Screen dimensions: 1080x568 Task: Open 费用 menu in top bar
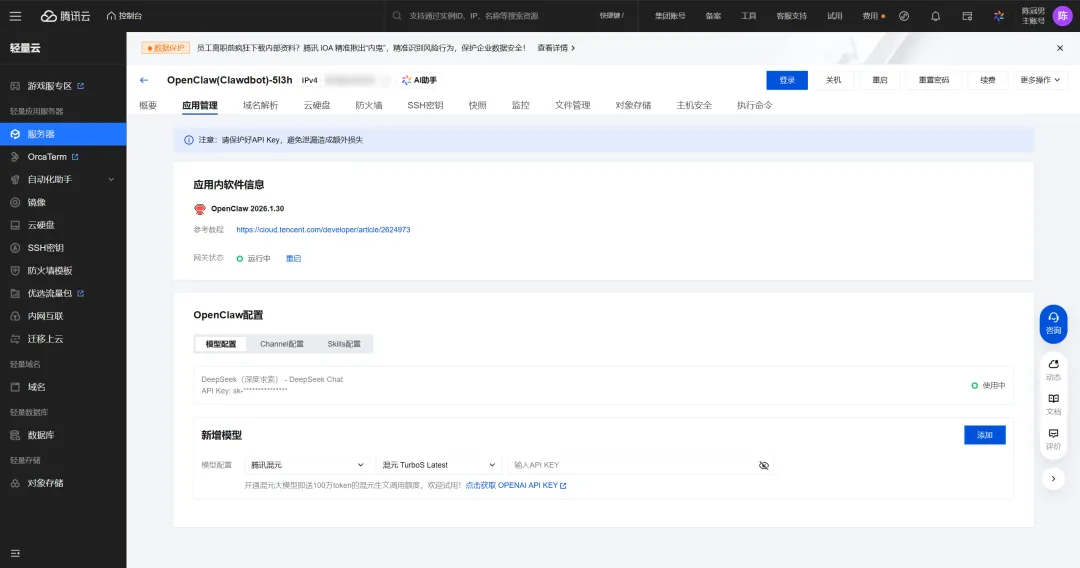[x=872, y=16]
